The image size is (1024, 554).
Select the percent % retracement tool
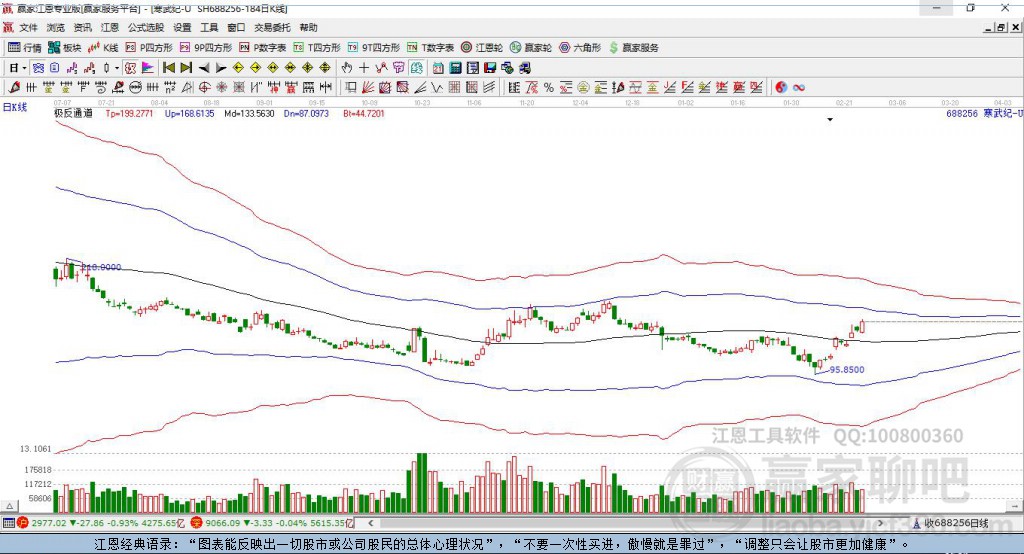pyautogui.click(x=549, y=87)
